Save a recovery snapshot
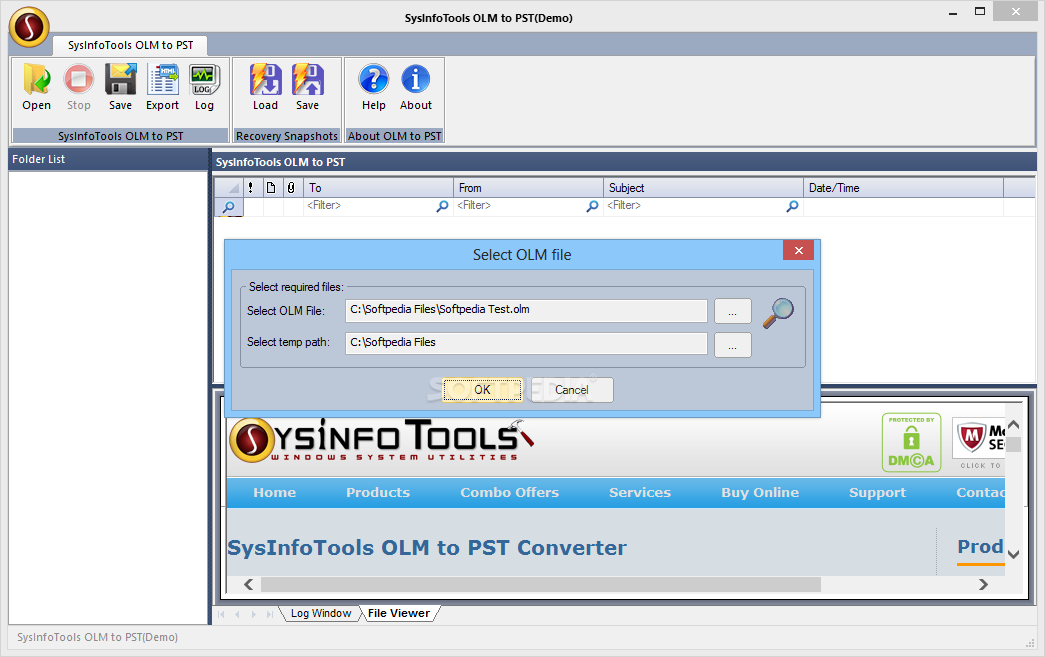The width and height of the screenshot is (1045, 657). click(307, 87)
